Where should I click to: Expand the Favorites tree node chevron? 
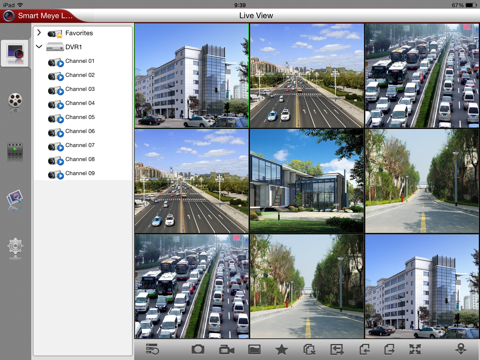[39, 32]
